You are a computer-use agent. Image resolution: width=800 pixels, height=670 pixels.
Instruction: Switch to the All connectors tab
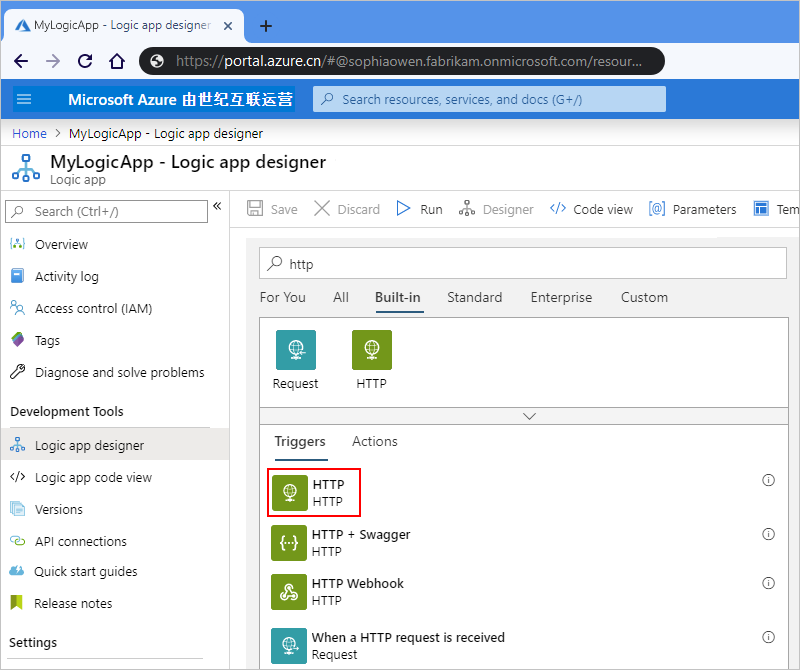pos(341,297)
